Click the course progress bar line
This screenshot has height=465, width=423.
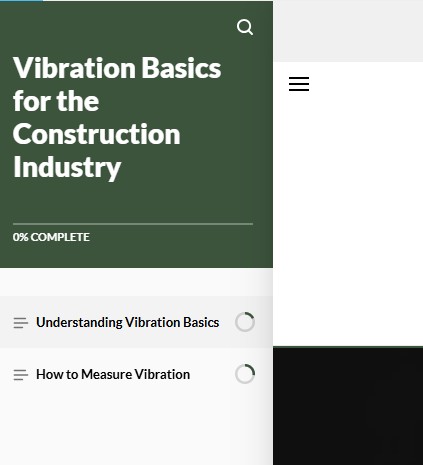pyautogui.click(x=133, y=224)
